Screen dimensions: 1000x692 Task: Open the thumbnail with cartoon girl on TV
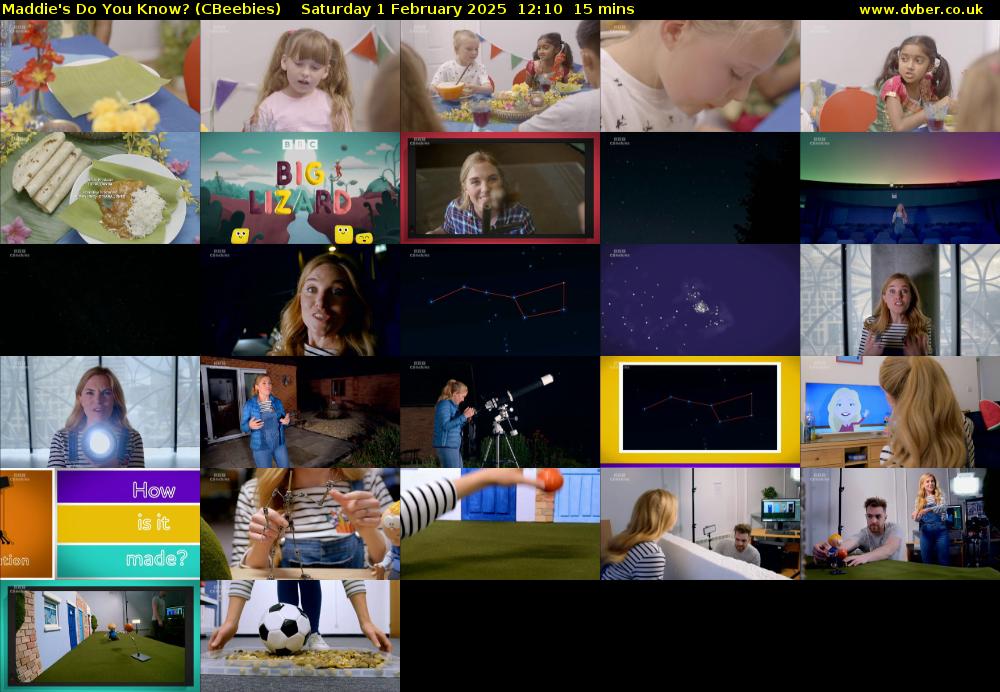(900, 412)
